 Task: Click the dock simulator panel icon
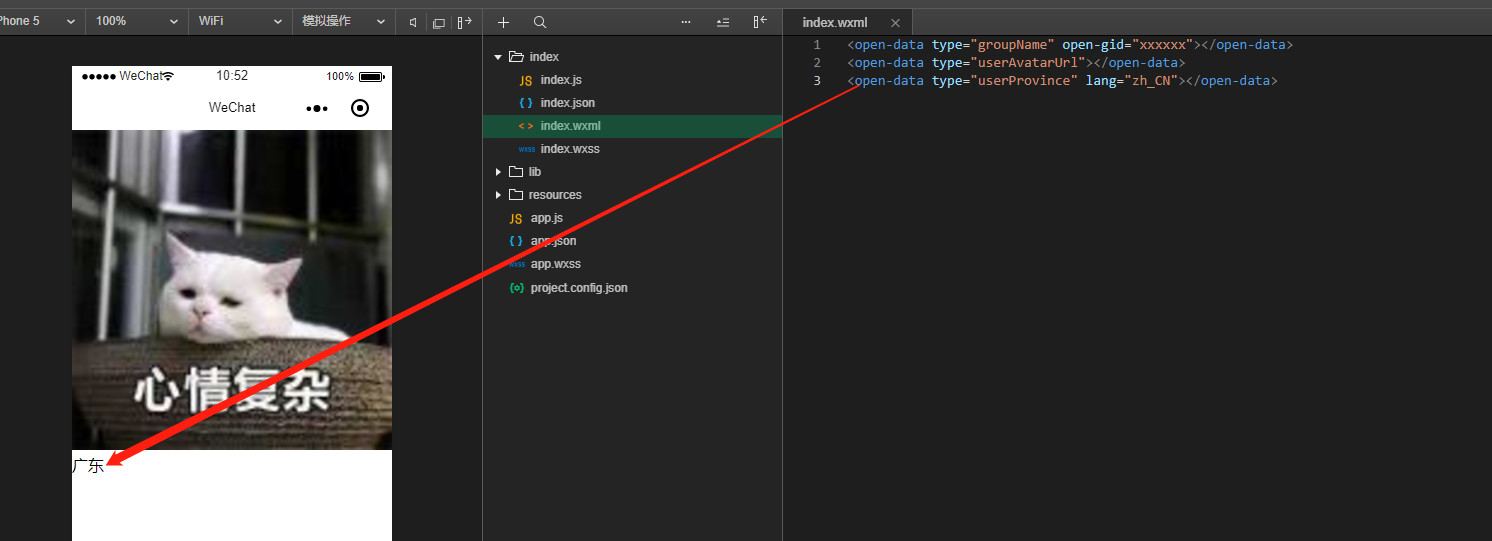pos(464,22)
